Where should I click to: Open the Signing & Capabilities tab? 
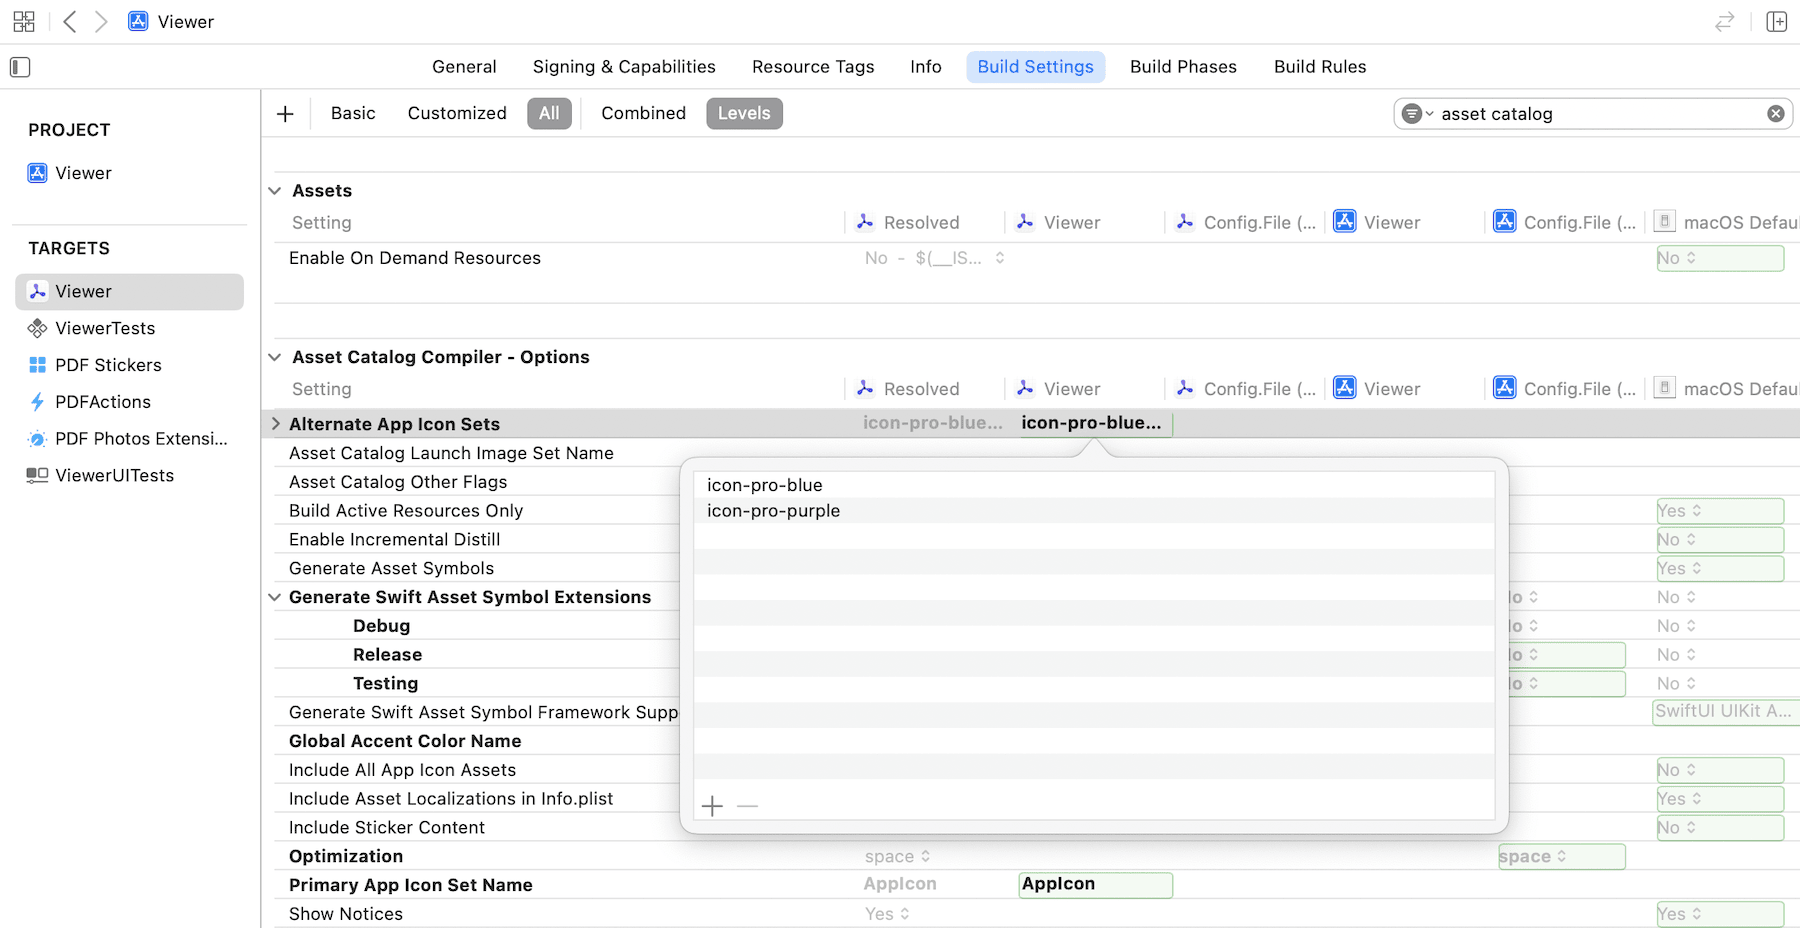pyautogui.click(x=623, y=66)
